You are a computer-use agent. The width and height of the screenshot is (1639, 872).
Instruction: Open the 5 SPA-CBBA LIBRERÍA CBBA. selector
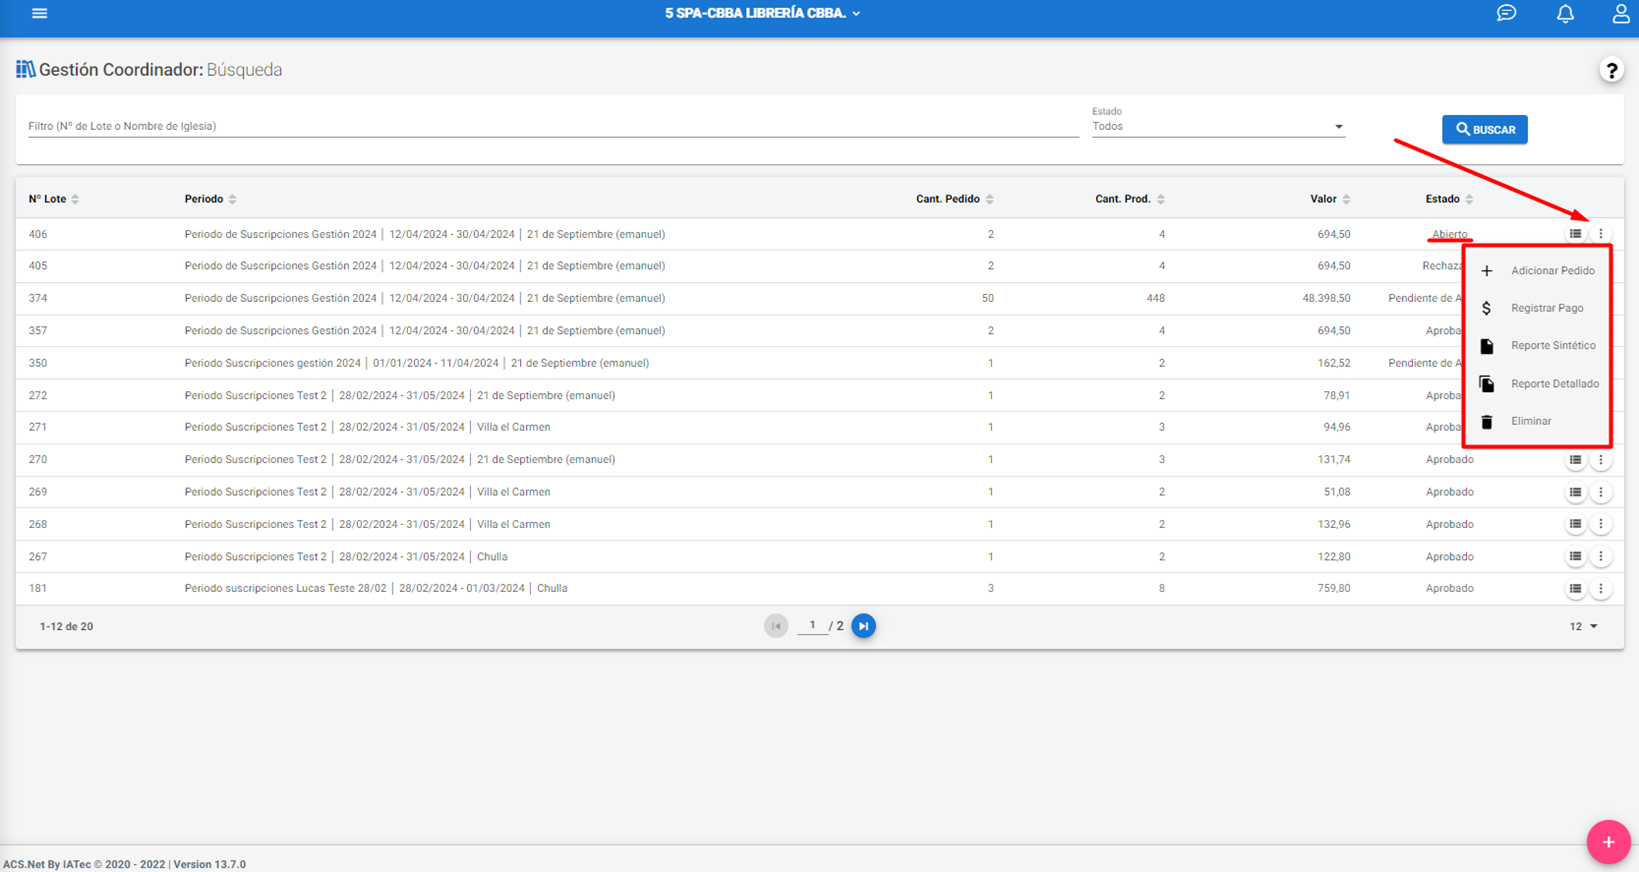pyautogui.click(x=762, y=13)
